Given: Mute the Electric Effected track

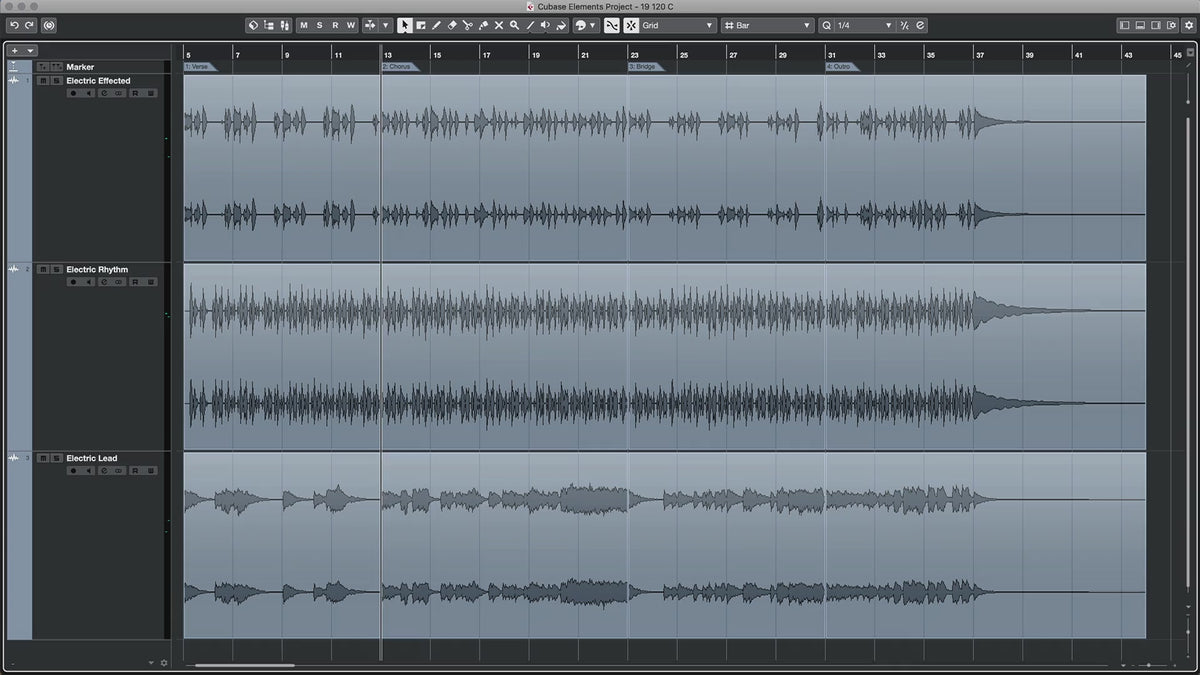Looking at the screenshot, I should pyautogui.click(x=41, y=81).
